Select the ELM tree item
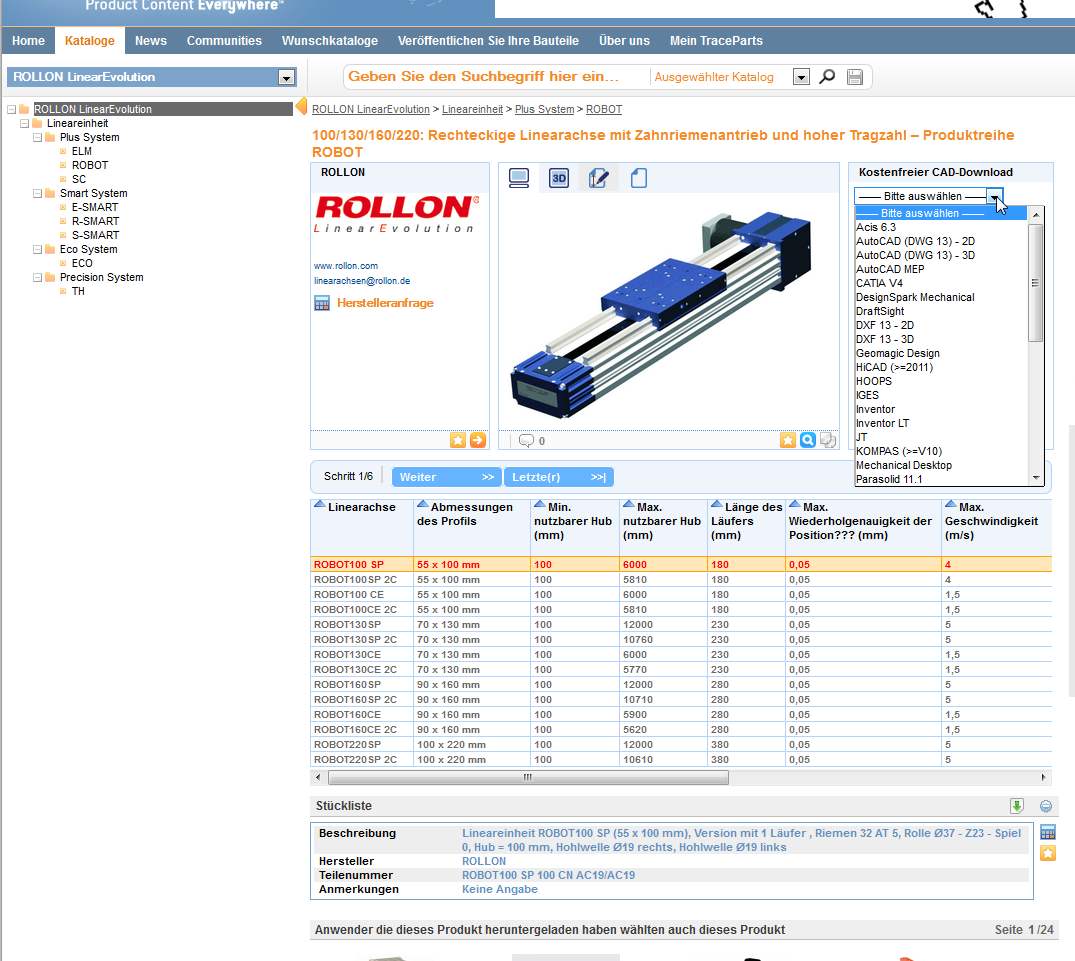The height and width of the screenshot is (961, 1075). 82,151
